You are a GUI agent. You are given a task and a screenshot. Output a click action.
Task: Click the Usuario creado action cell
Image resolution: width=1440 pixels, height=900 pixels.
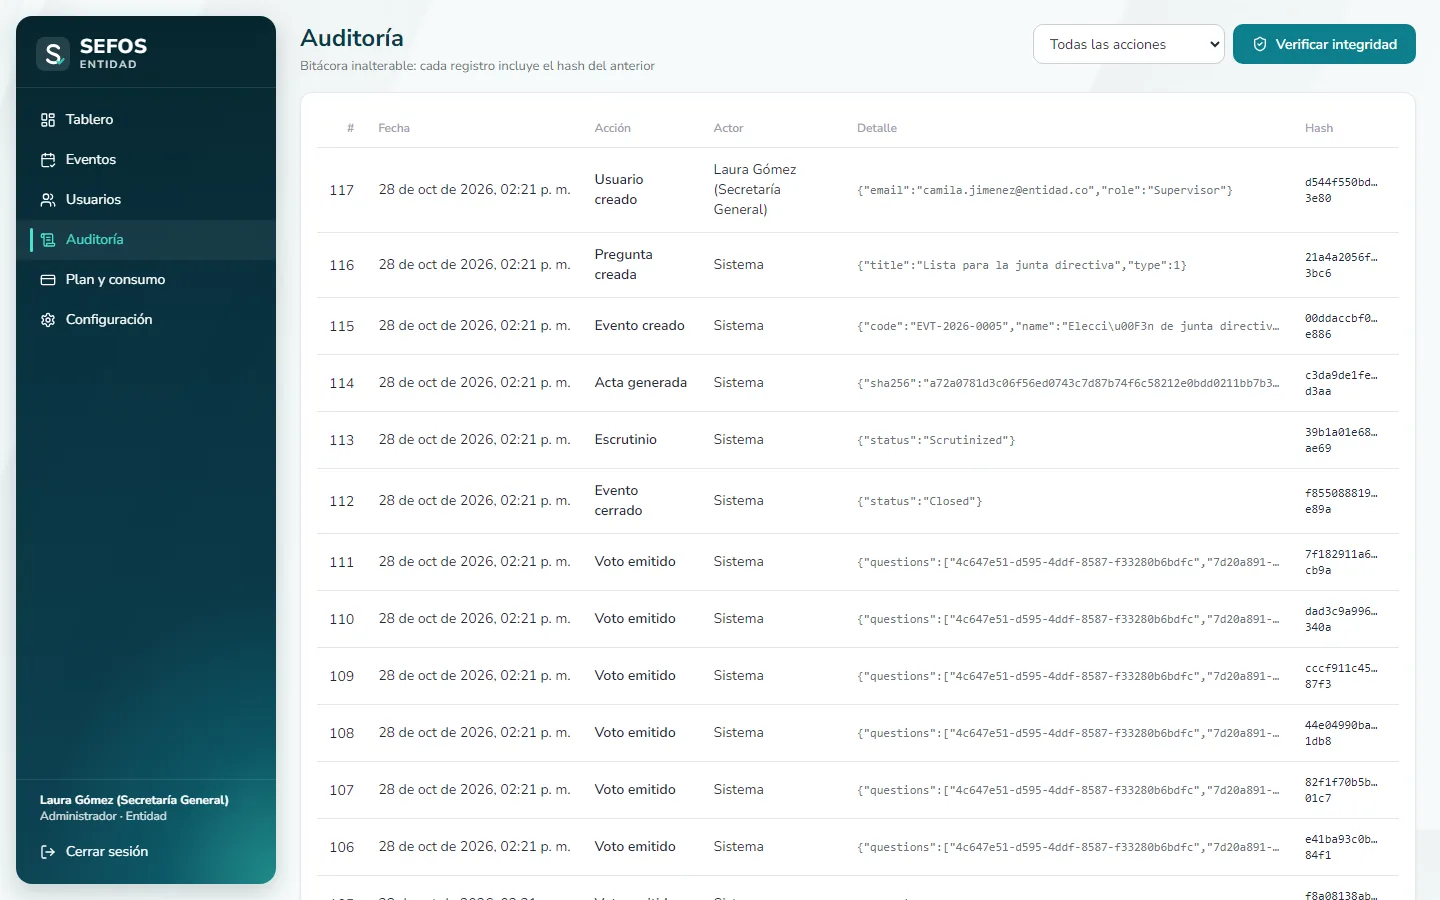point(619,190)
